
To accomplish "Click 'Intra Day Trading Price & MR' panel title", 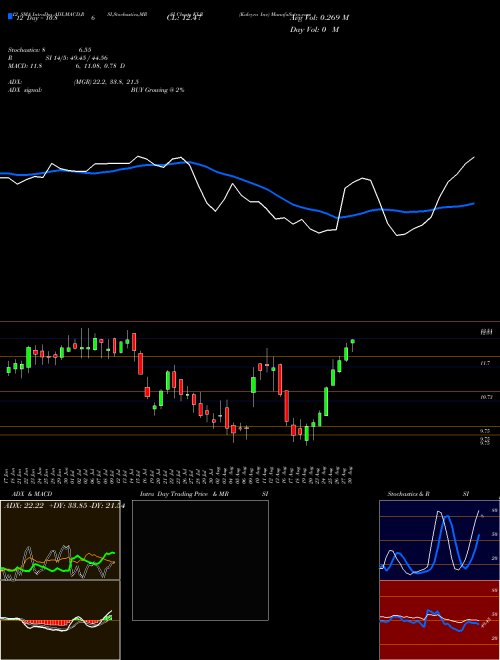I will coord(184,494).
